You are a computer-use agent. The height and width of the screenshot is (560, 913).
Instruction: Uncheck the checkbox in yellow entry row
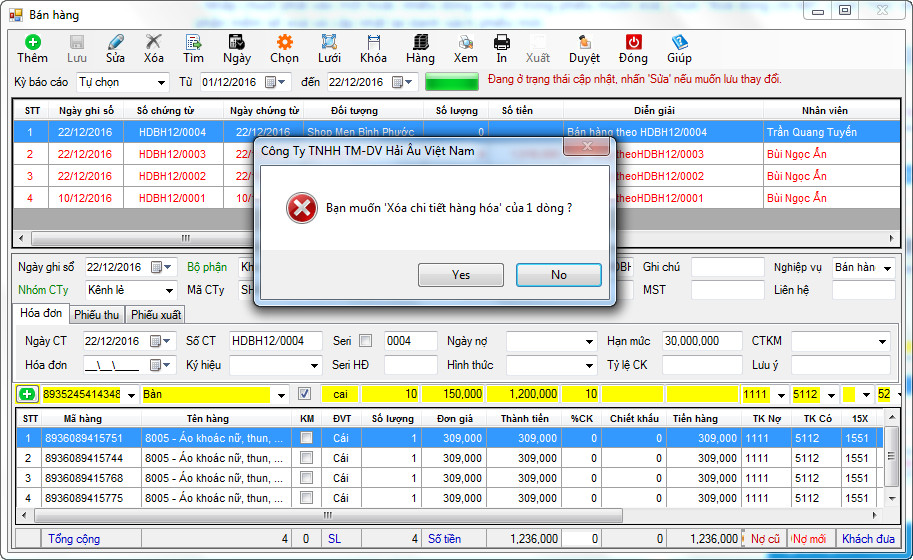pyautogui.click(x=305, y=394)
